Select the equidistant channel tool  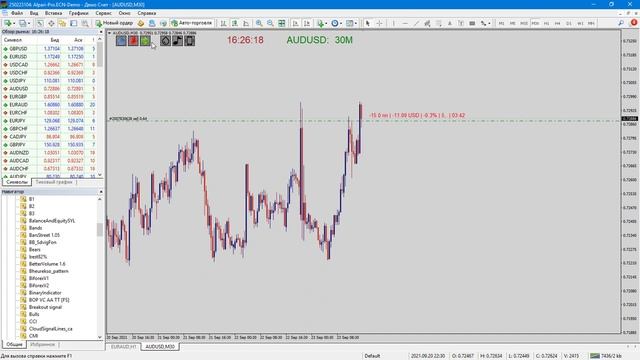[427, 23]
